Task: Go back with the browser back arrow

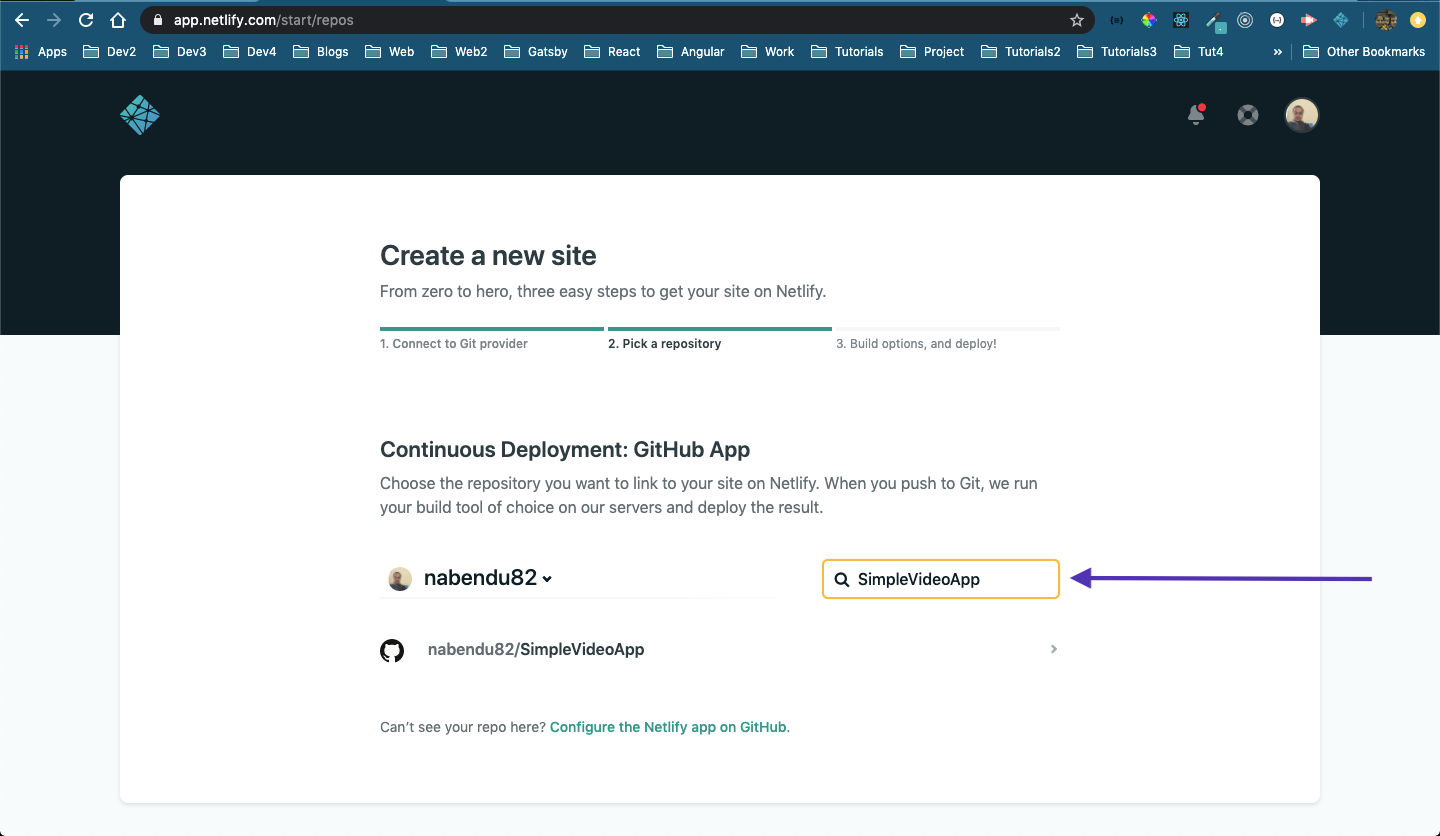Action: [22, 20]
